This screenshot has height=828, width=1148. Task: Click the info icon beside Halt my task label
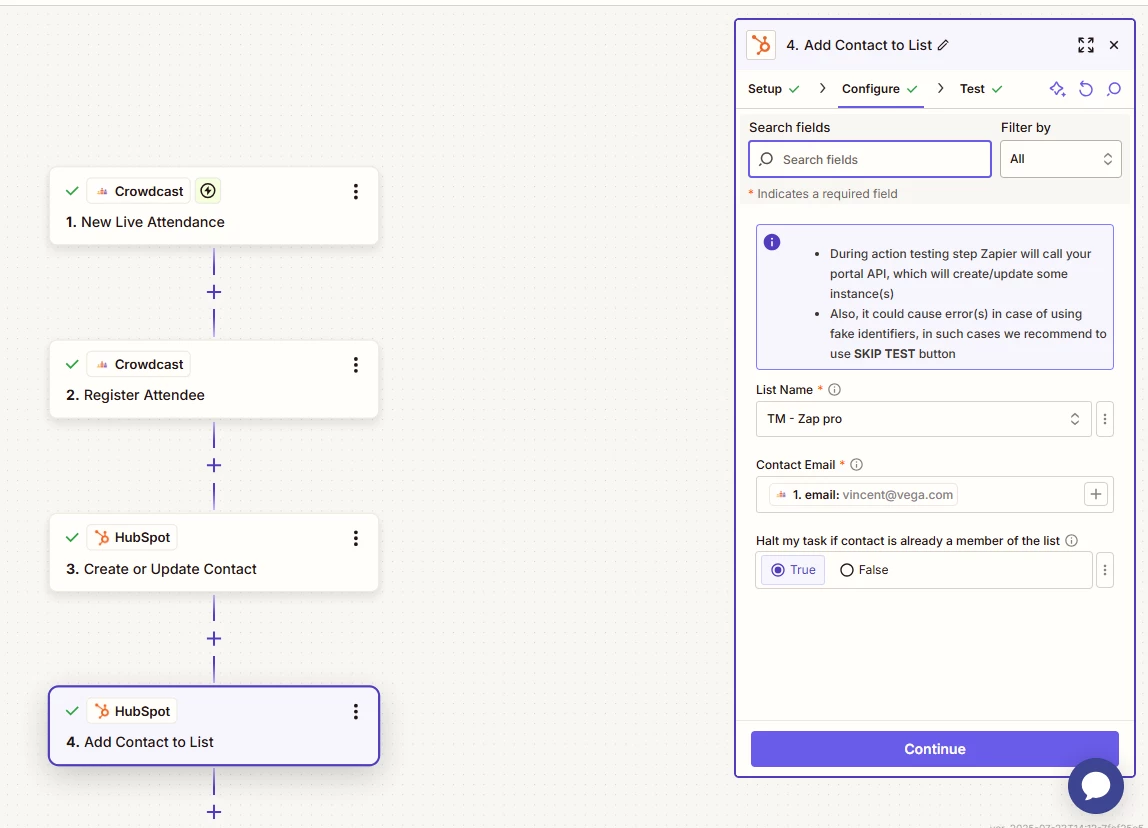[1071, 540]
